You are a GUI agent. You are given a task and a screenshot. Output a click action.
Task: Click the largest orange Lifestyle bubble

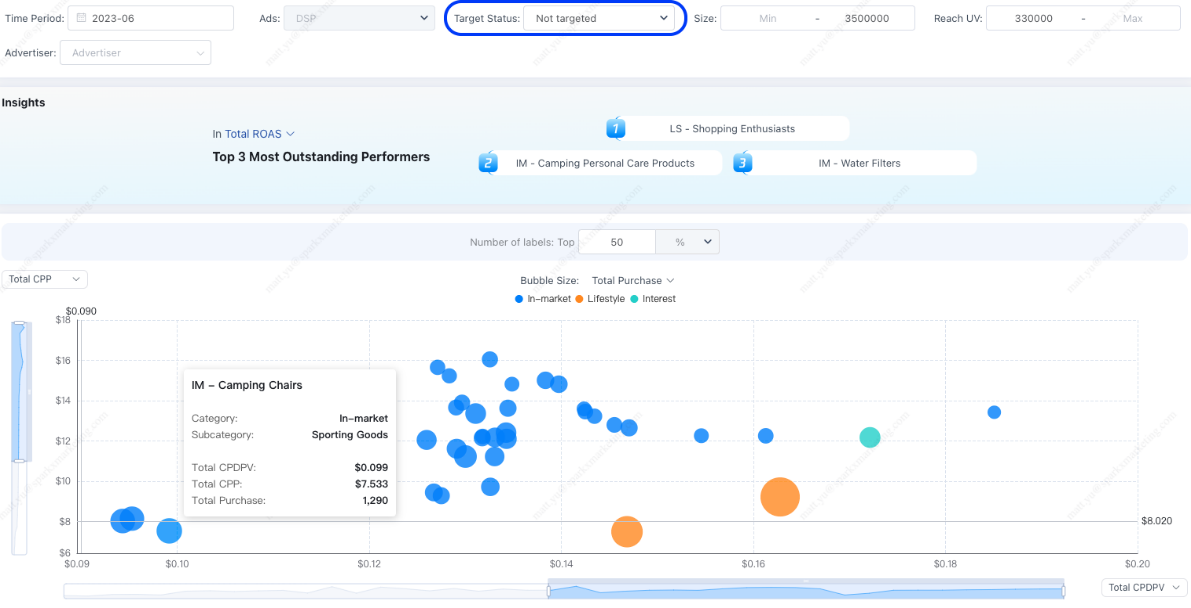point(780,497)
